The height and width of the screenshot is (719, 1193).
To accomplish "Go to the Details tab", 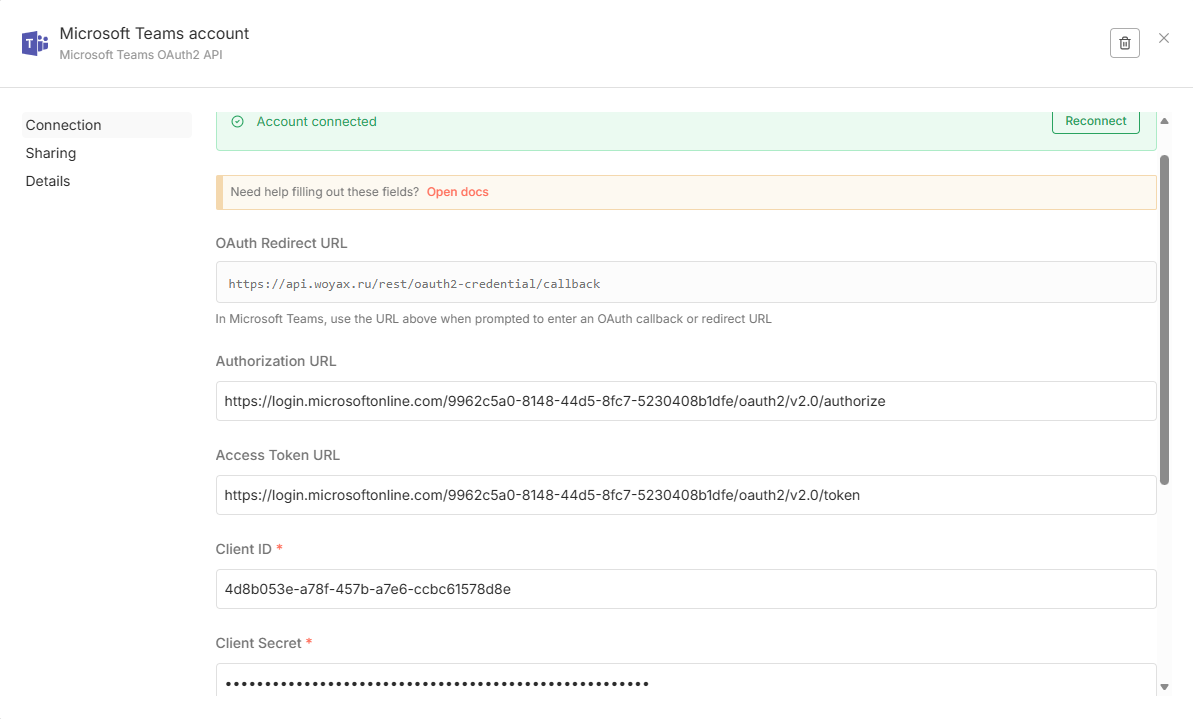I will pyautogui.click(x=48, y=181).
